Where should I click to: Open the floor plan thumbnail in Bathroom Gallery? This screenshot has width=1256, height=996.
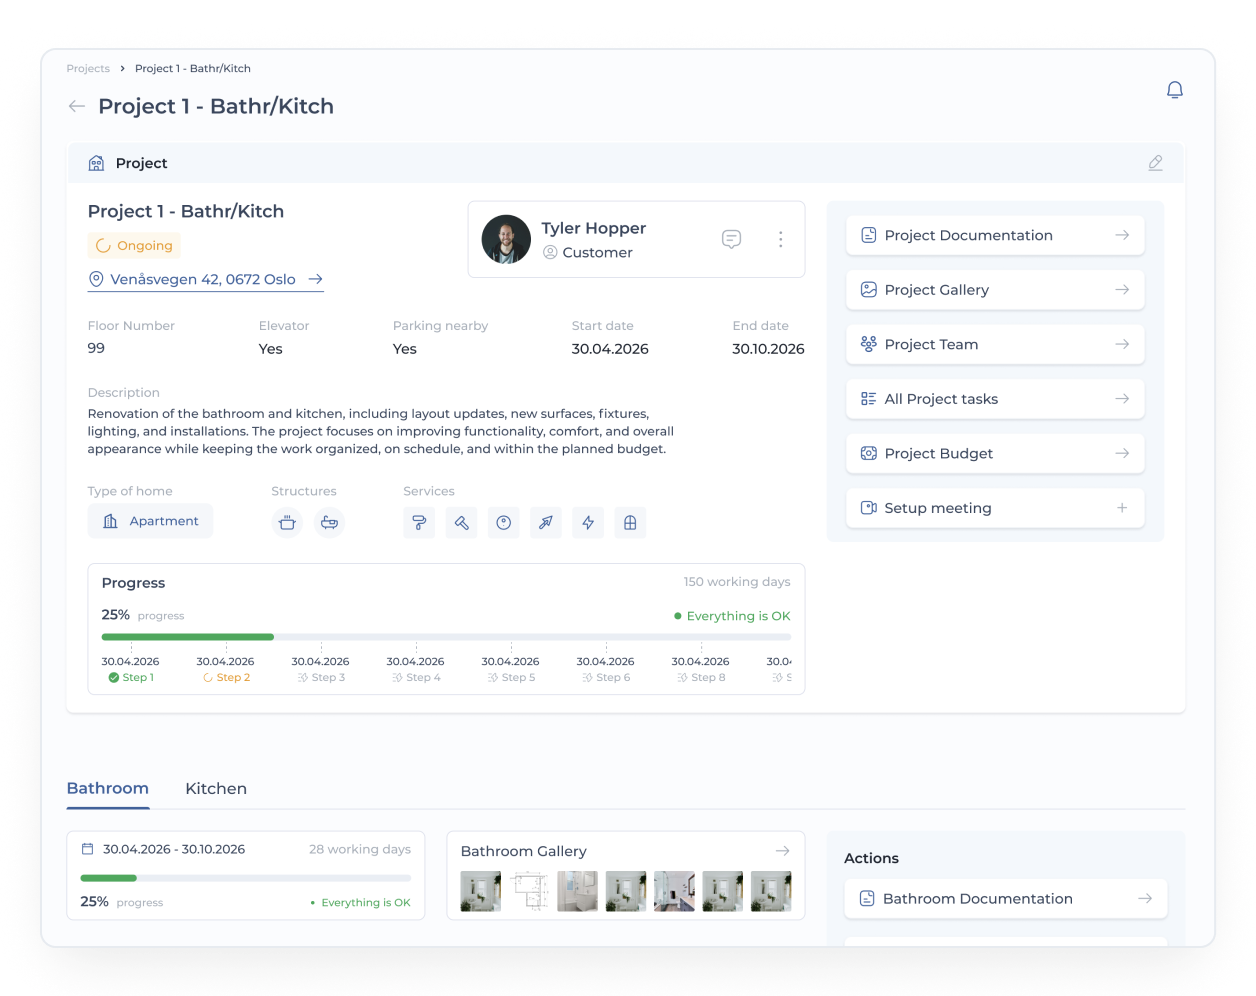coord(529,891)
